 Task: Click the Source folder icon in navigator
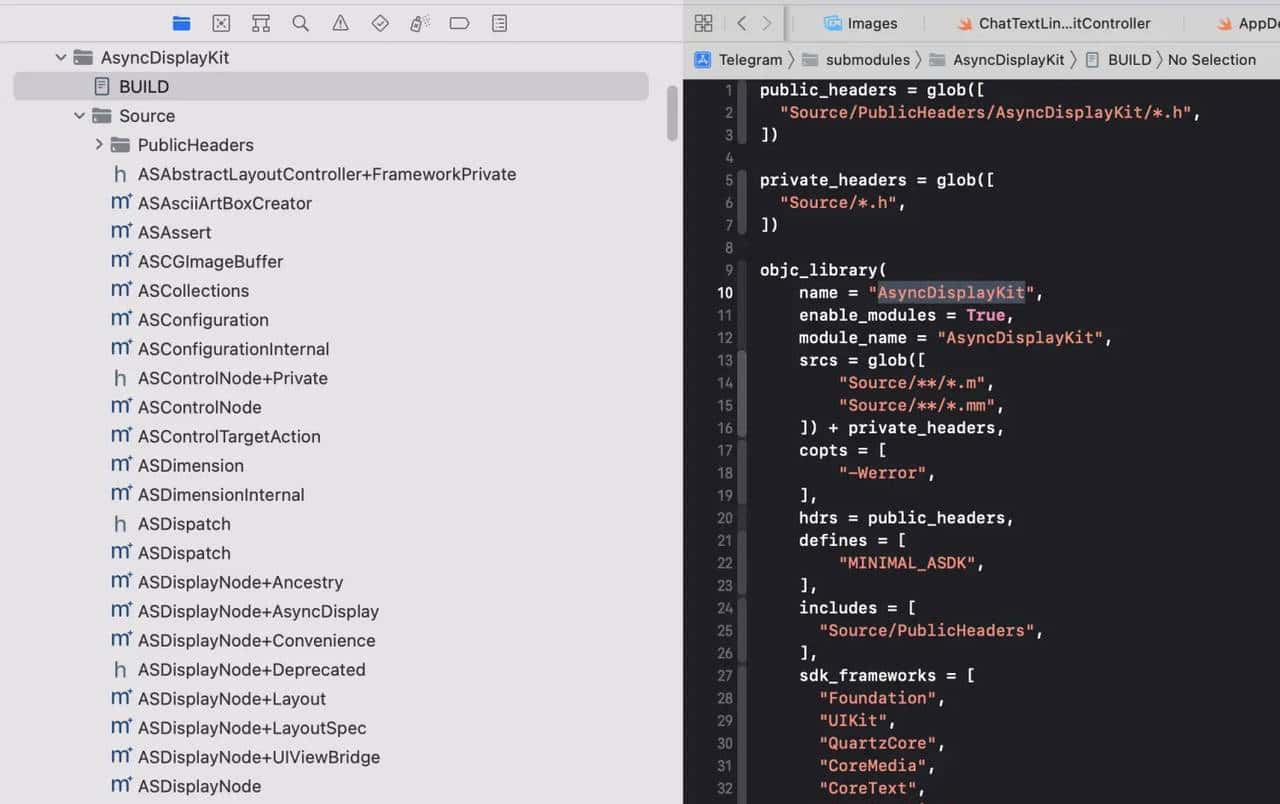tap(102, 116)
